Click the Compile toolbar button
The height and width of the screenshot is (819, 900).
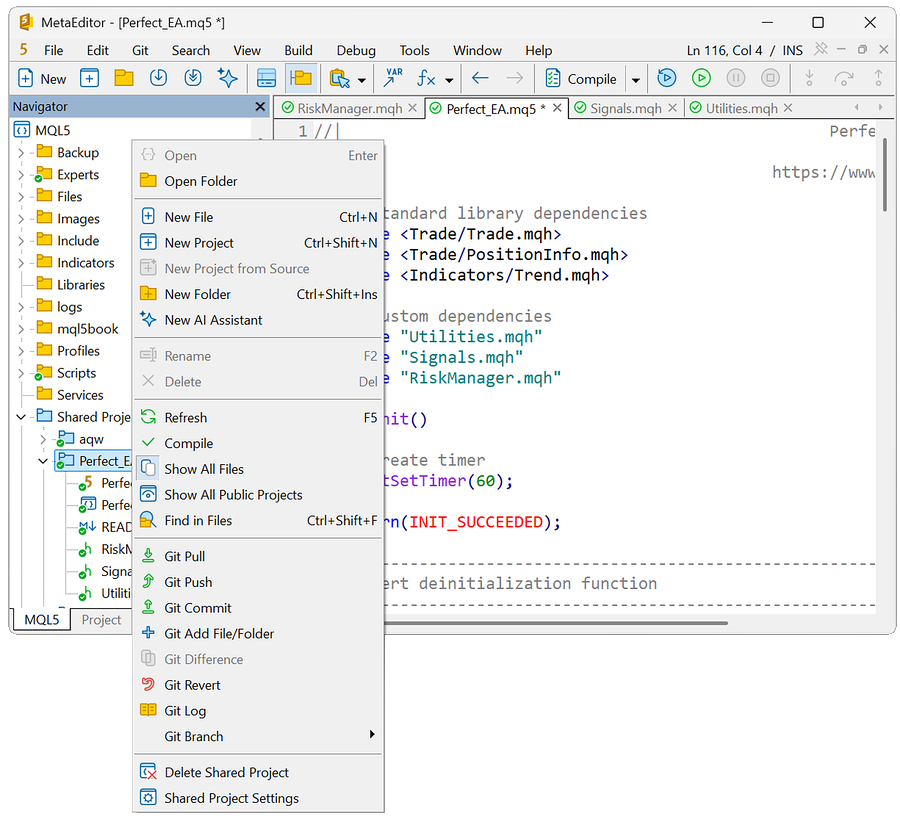click(581, 79)
